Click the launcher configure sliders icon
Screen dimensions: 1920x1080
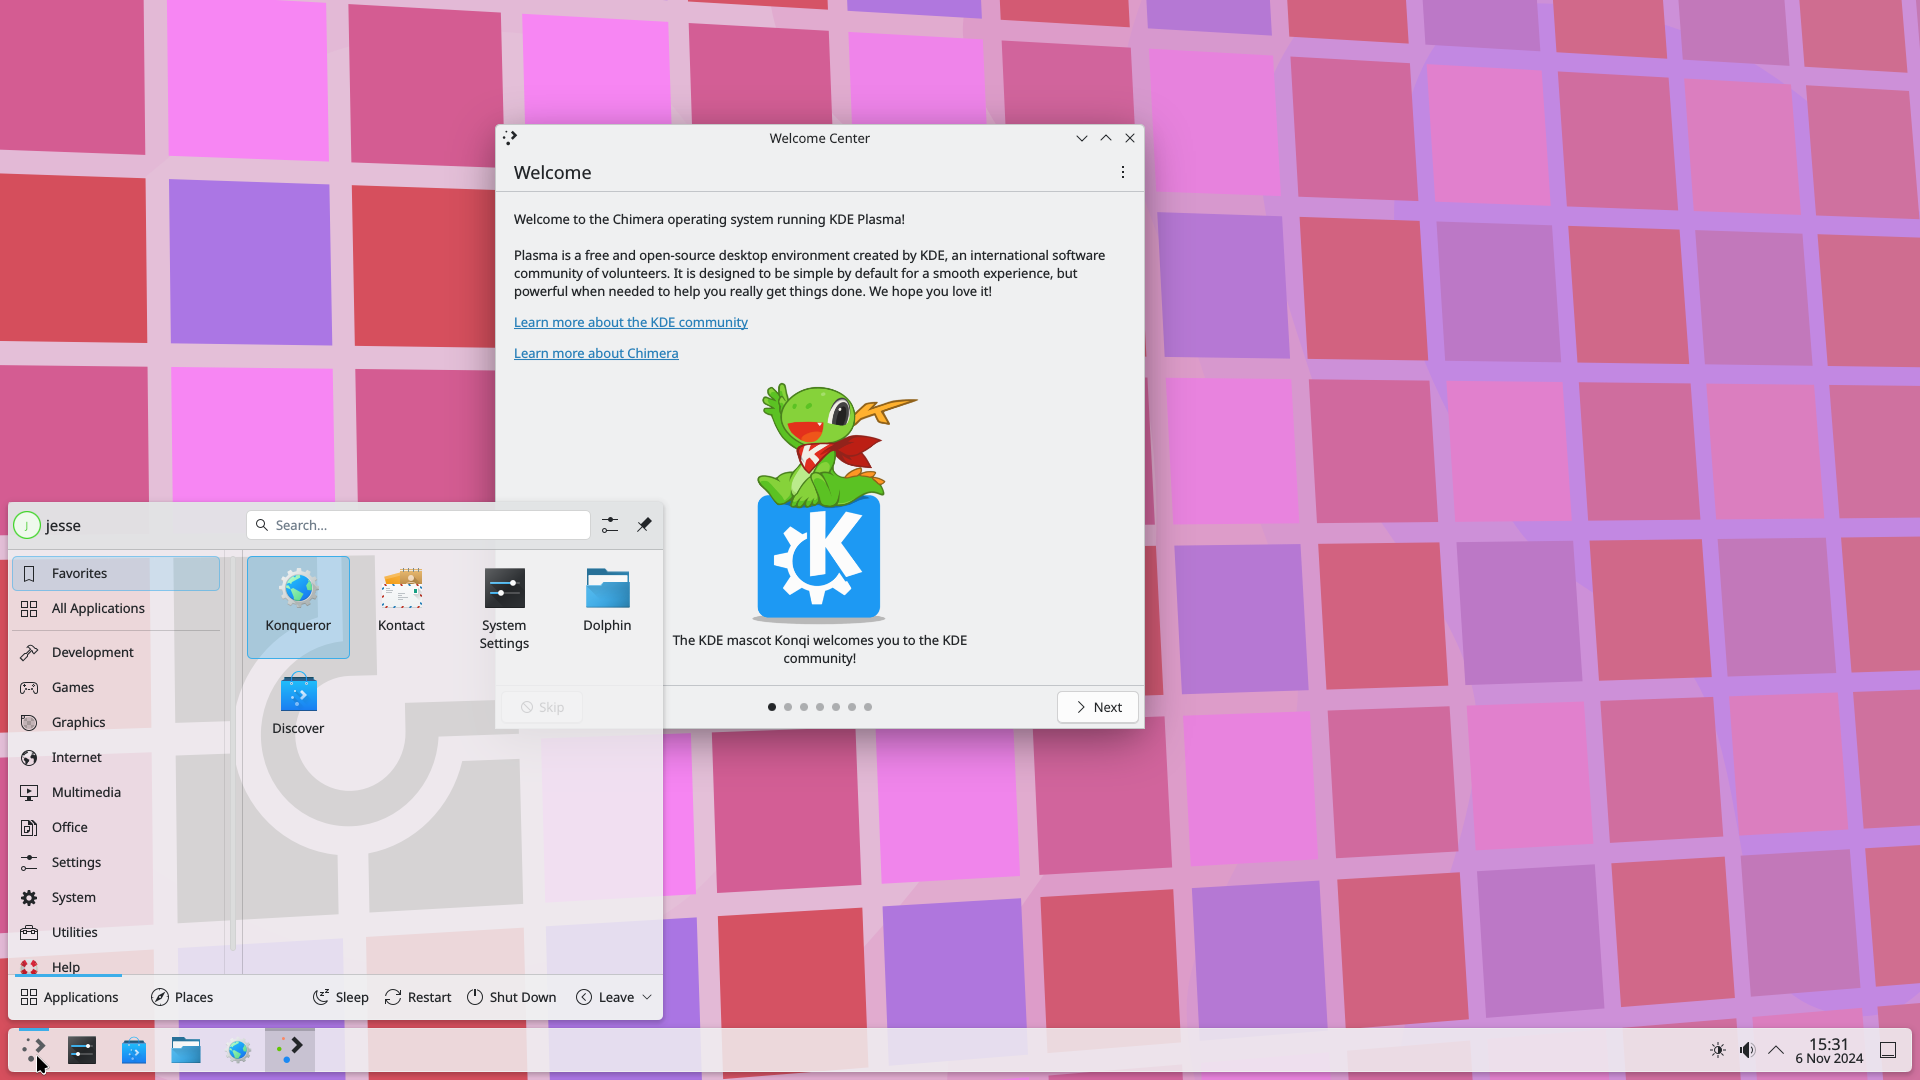click(610, 525)
